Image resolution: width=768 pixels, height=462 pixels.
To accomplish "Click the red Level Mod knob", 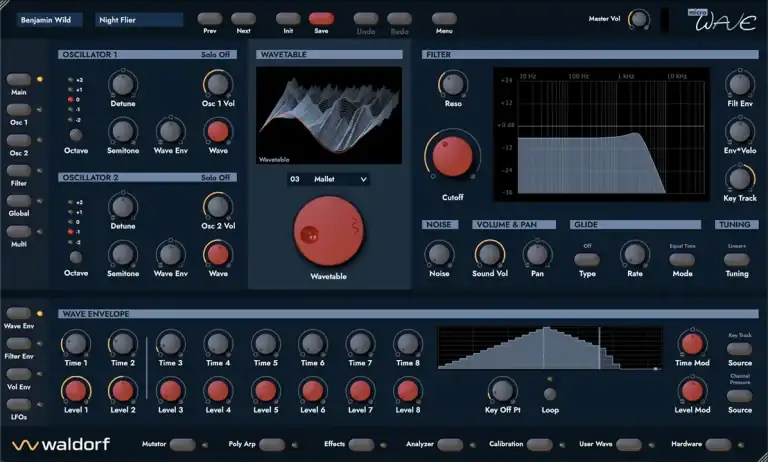I will pos(692,391).
